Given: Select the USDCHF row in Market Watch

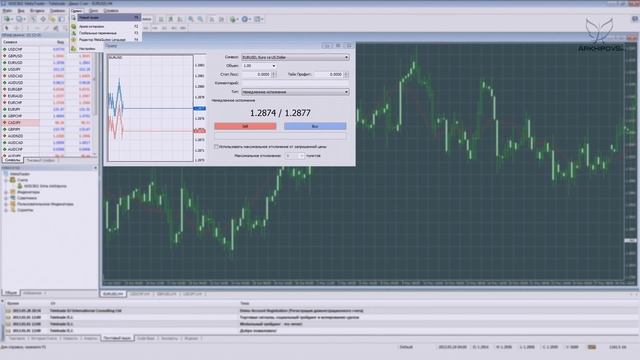Looking at the screenshot, I should coord(48,49).
